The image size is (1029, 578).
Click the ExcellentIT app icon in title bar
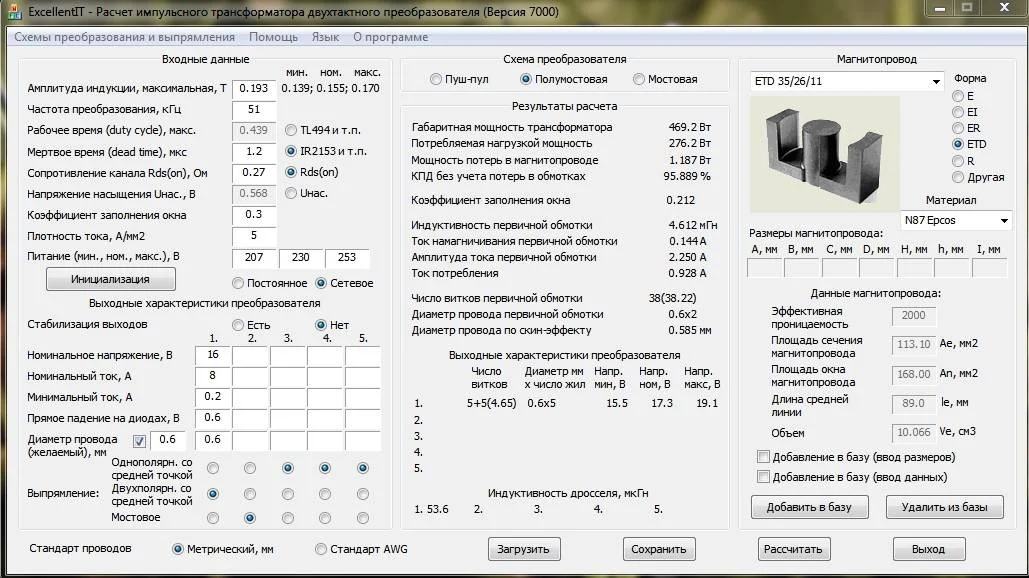tap(14, 11)
